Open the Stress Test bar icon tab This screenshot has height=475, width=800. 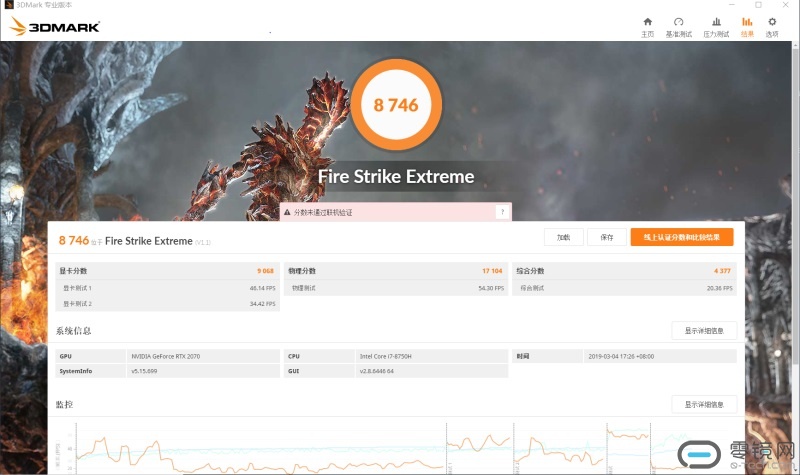pos(716,22)
